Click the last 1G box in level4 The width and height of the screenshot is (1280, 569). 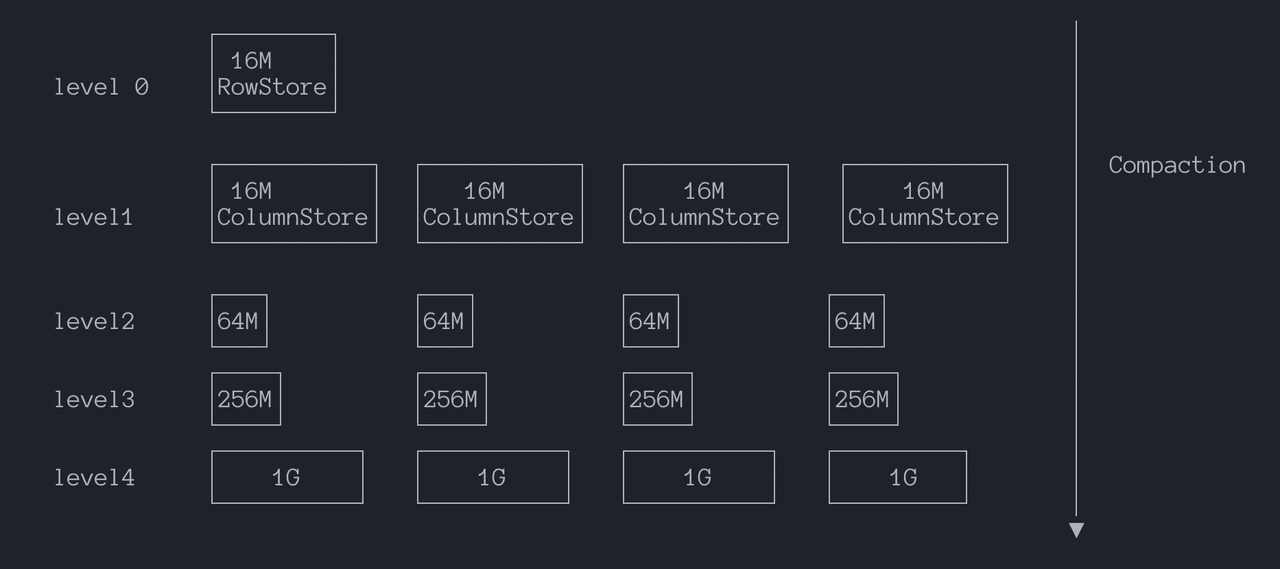897,477
